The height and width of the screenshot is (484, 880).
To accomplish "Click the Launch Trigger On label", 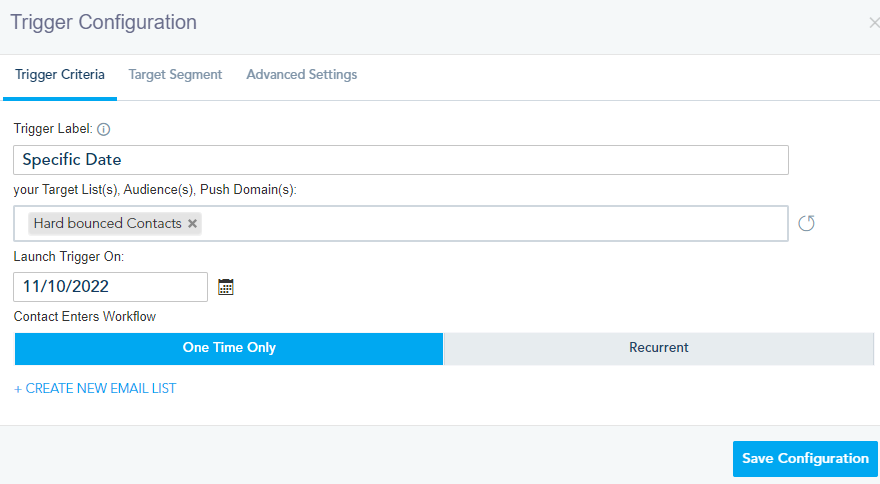I will pyautogui.click(x=68, y=257).
